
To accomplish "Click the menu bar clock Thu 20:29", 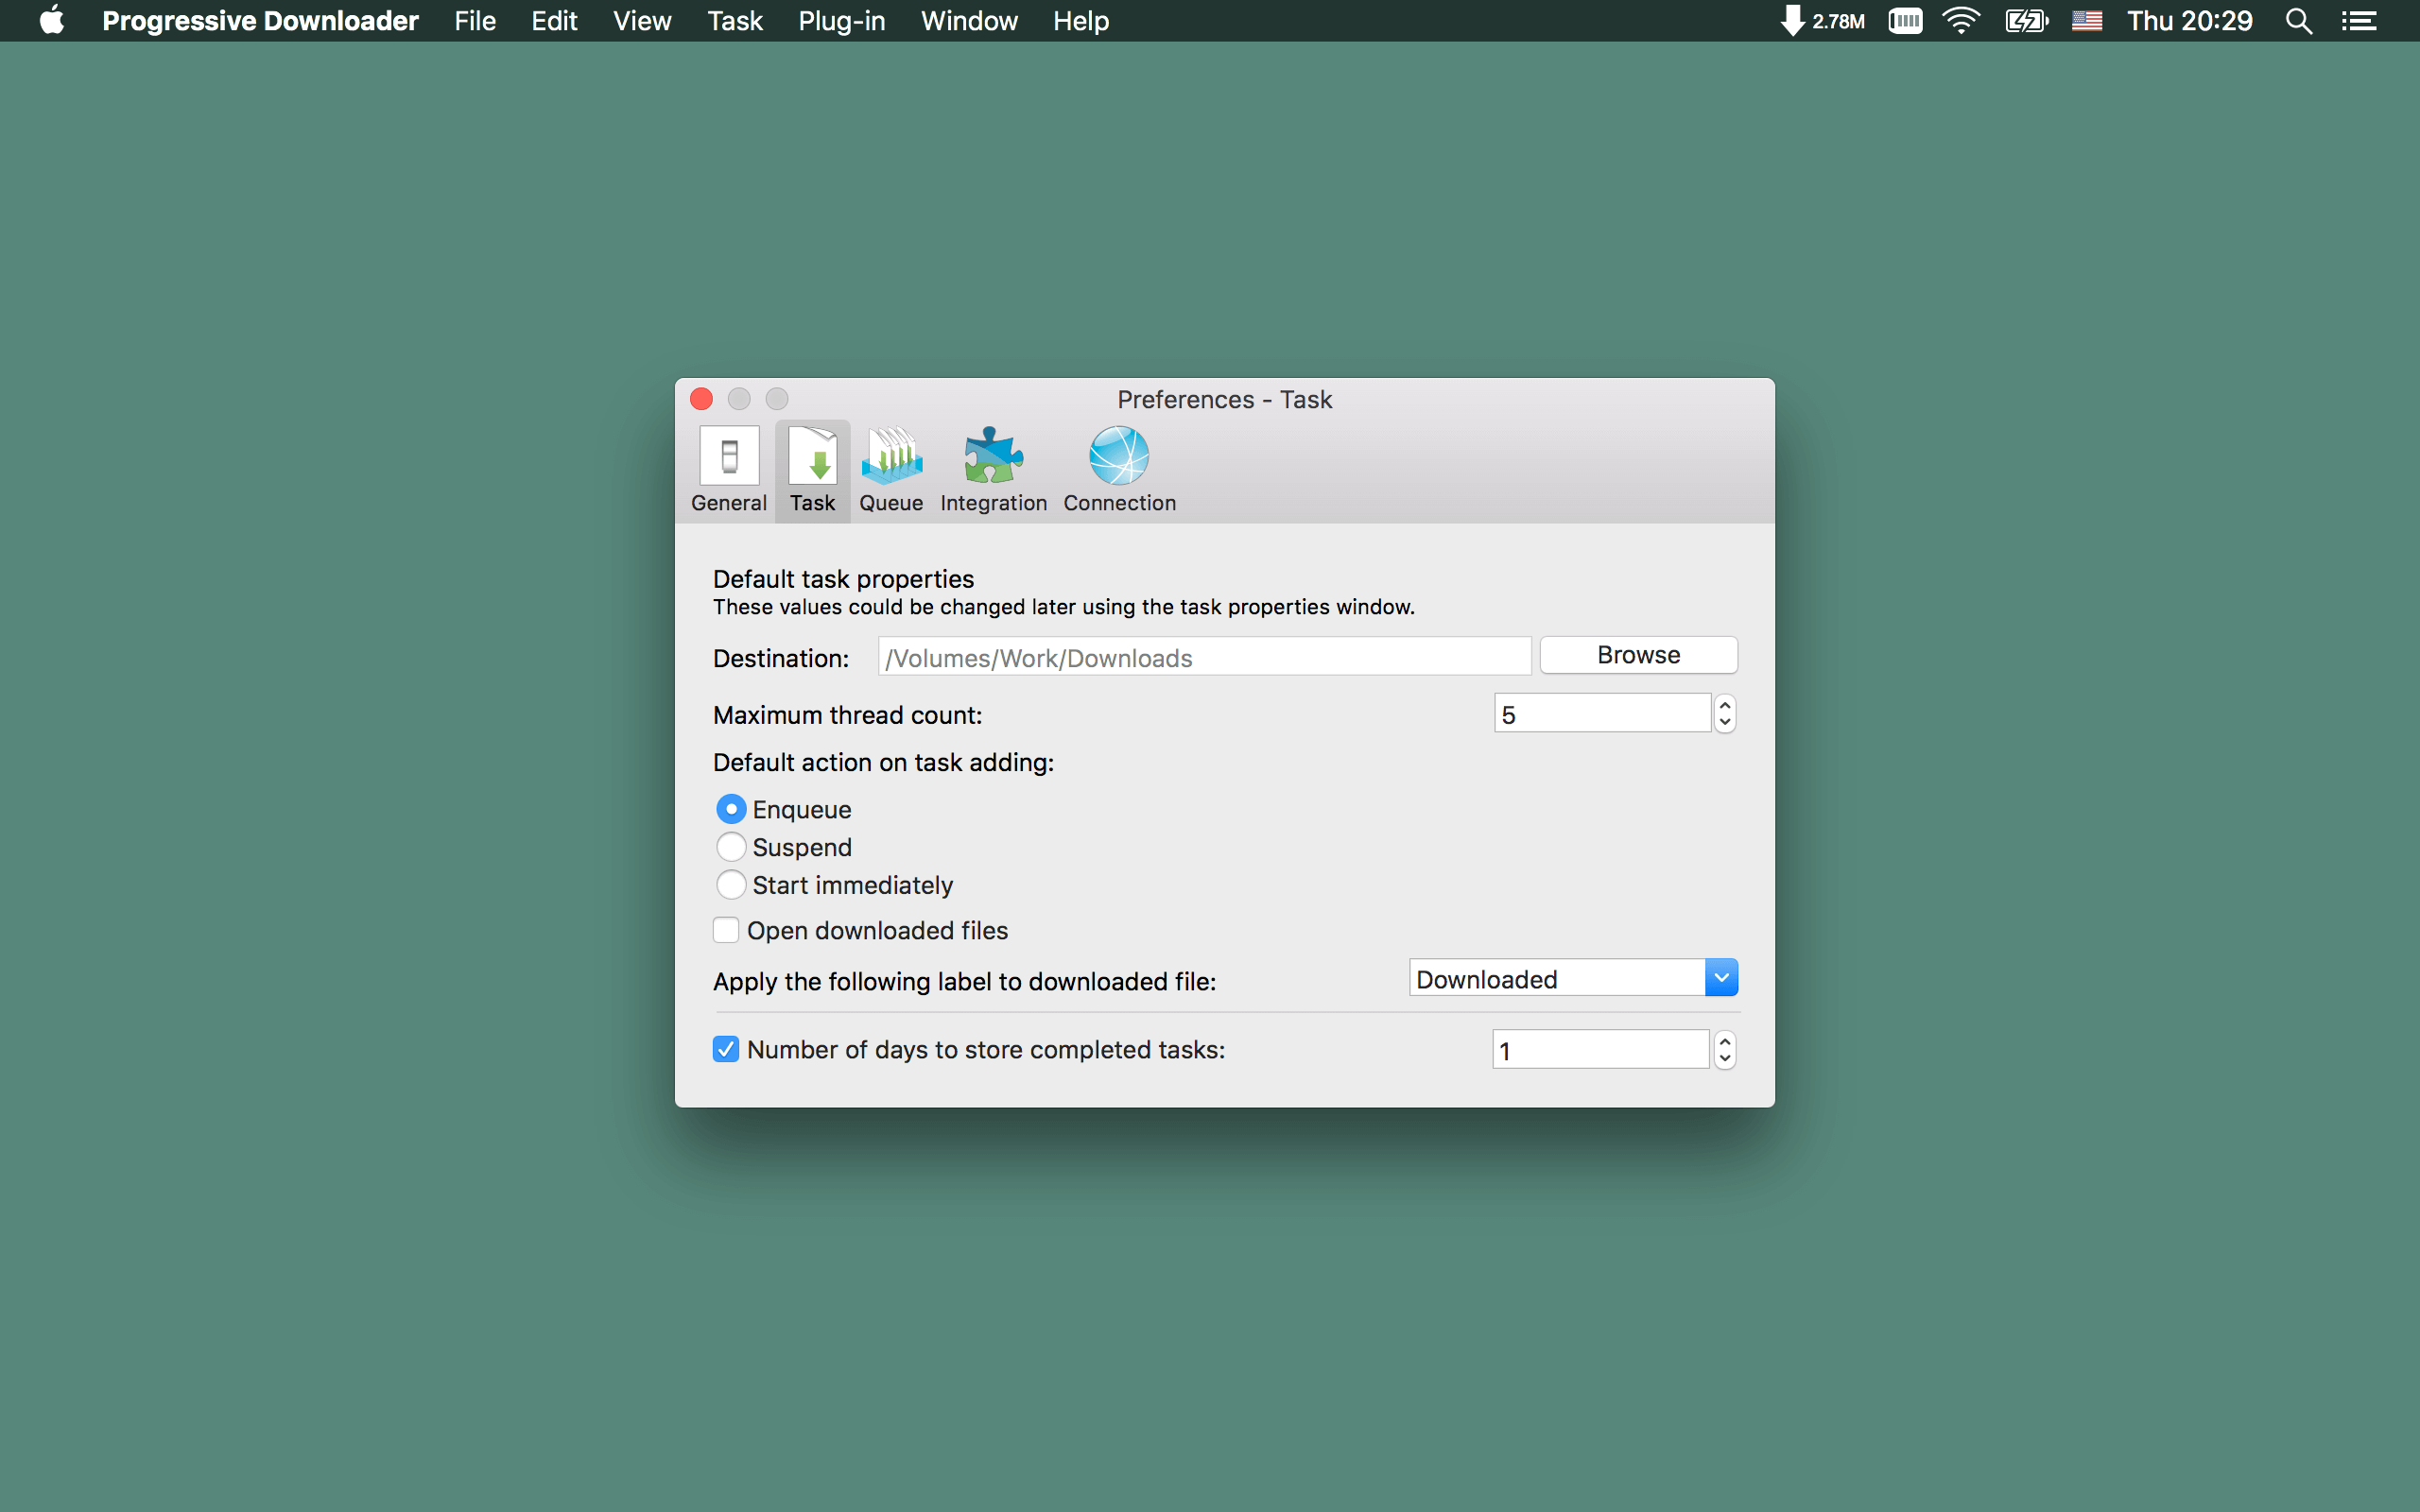I will click(x=2189, y=21).
